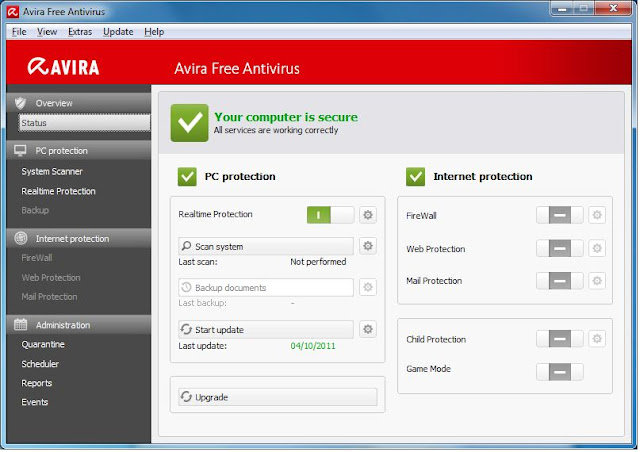Collapse the Internet protection sidebar section header
Image resolution: width=640 pixels, height=452 pixels.
coord(79,238)
